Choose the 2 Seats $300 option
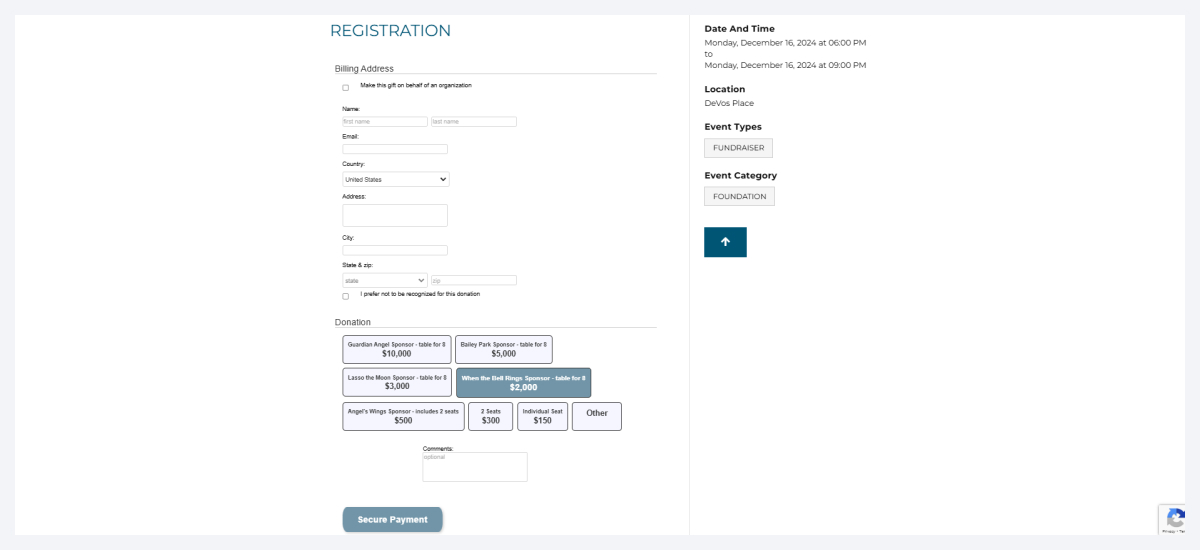The height and width of the screenshot is (550, 1200). pyautogui.click(x=491, y=416)
